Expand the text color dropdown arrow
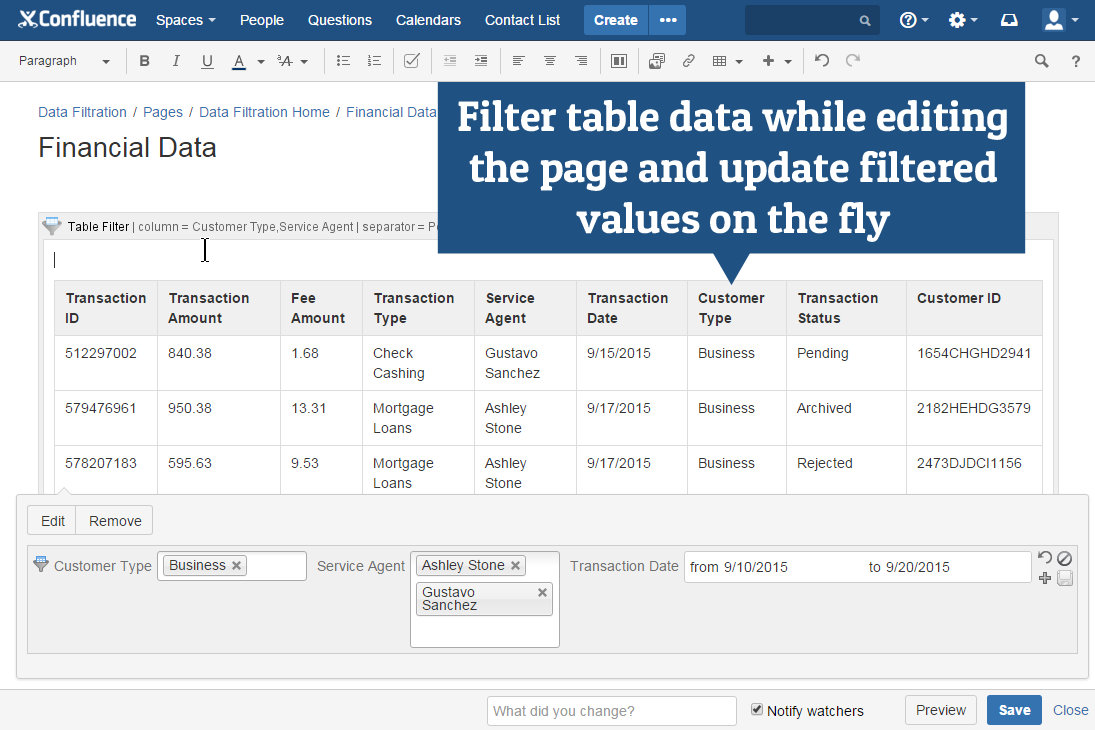Image resolution: width=1095 pixels, height=730 pixels. pyautogui.click(x=261, y=62)
